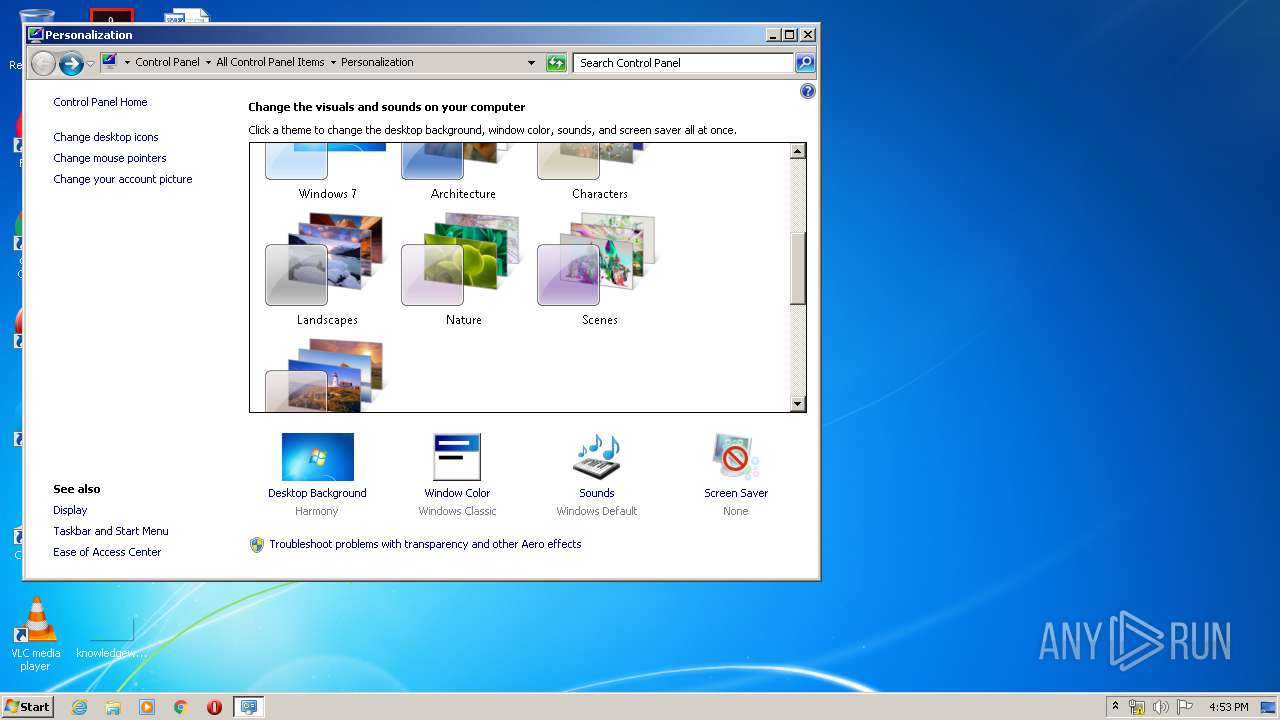Select Control Panel in the breadcrumb
This screenshot has height=720, width=1280.
tap(167, 62)
